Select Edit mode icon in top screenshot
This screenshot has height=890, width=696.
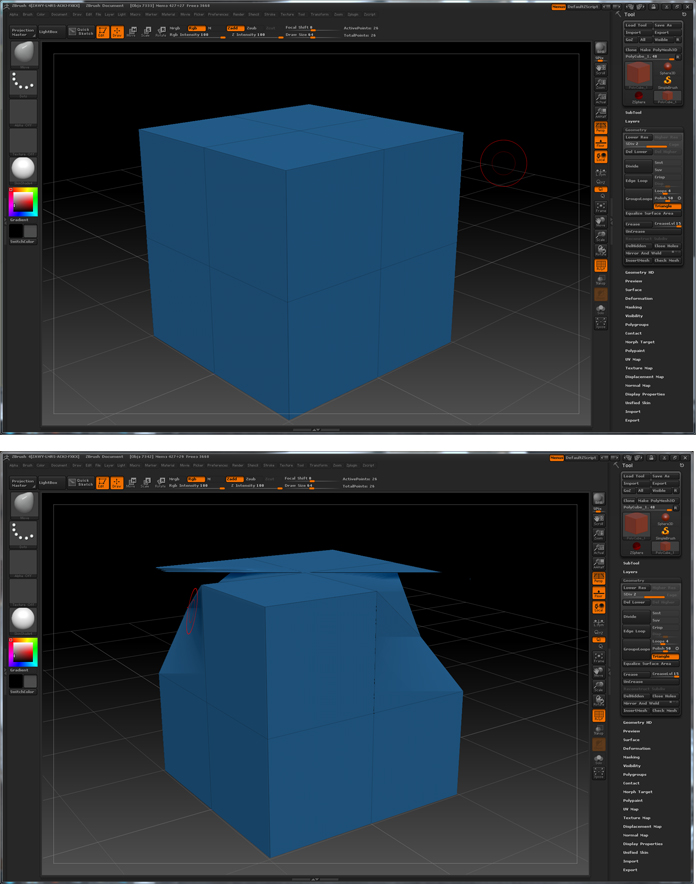tap(102, 32)
